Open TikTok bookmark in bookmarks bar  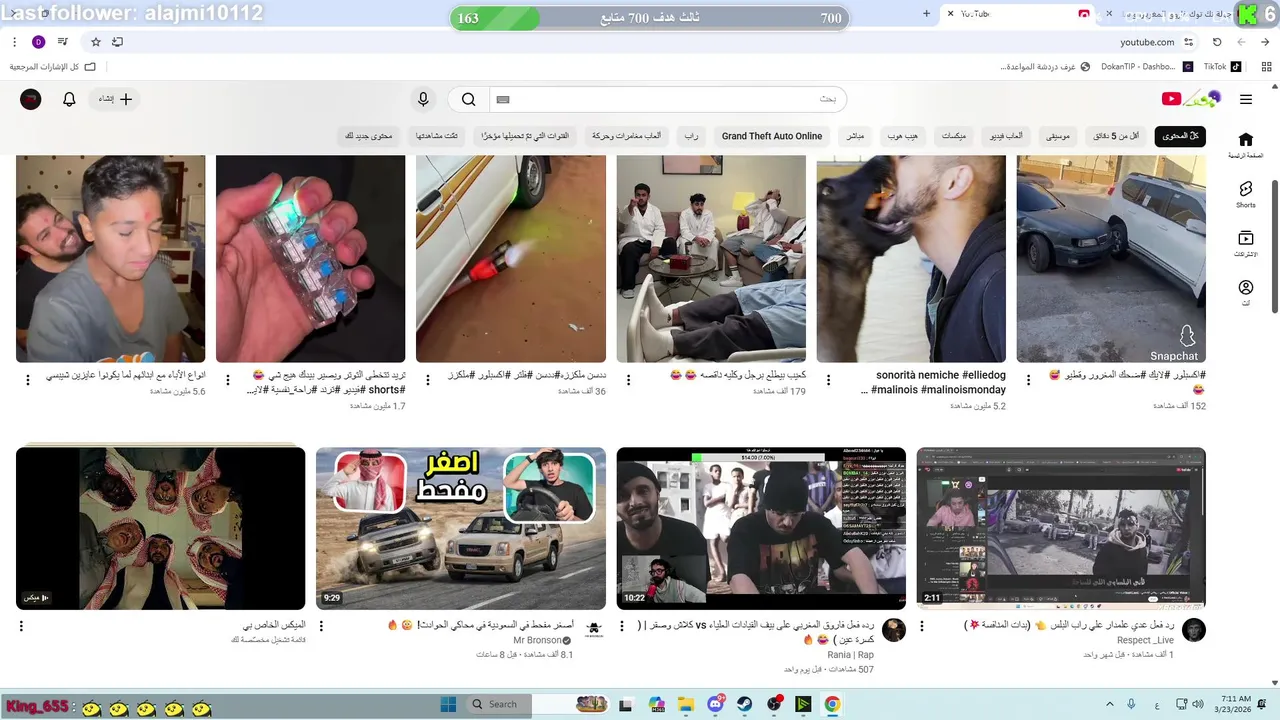(x=1222, y=67)
